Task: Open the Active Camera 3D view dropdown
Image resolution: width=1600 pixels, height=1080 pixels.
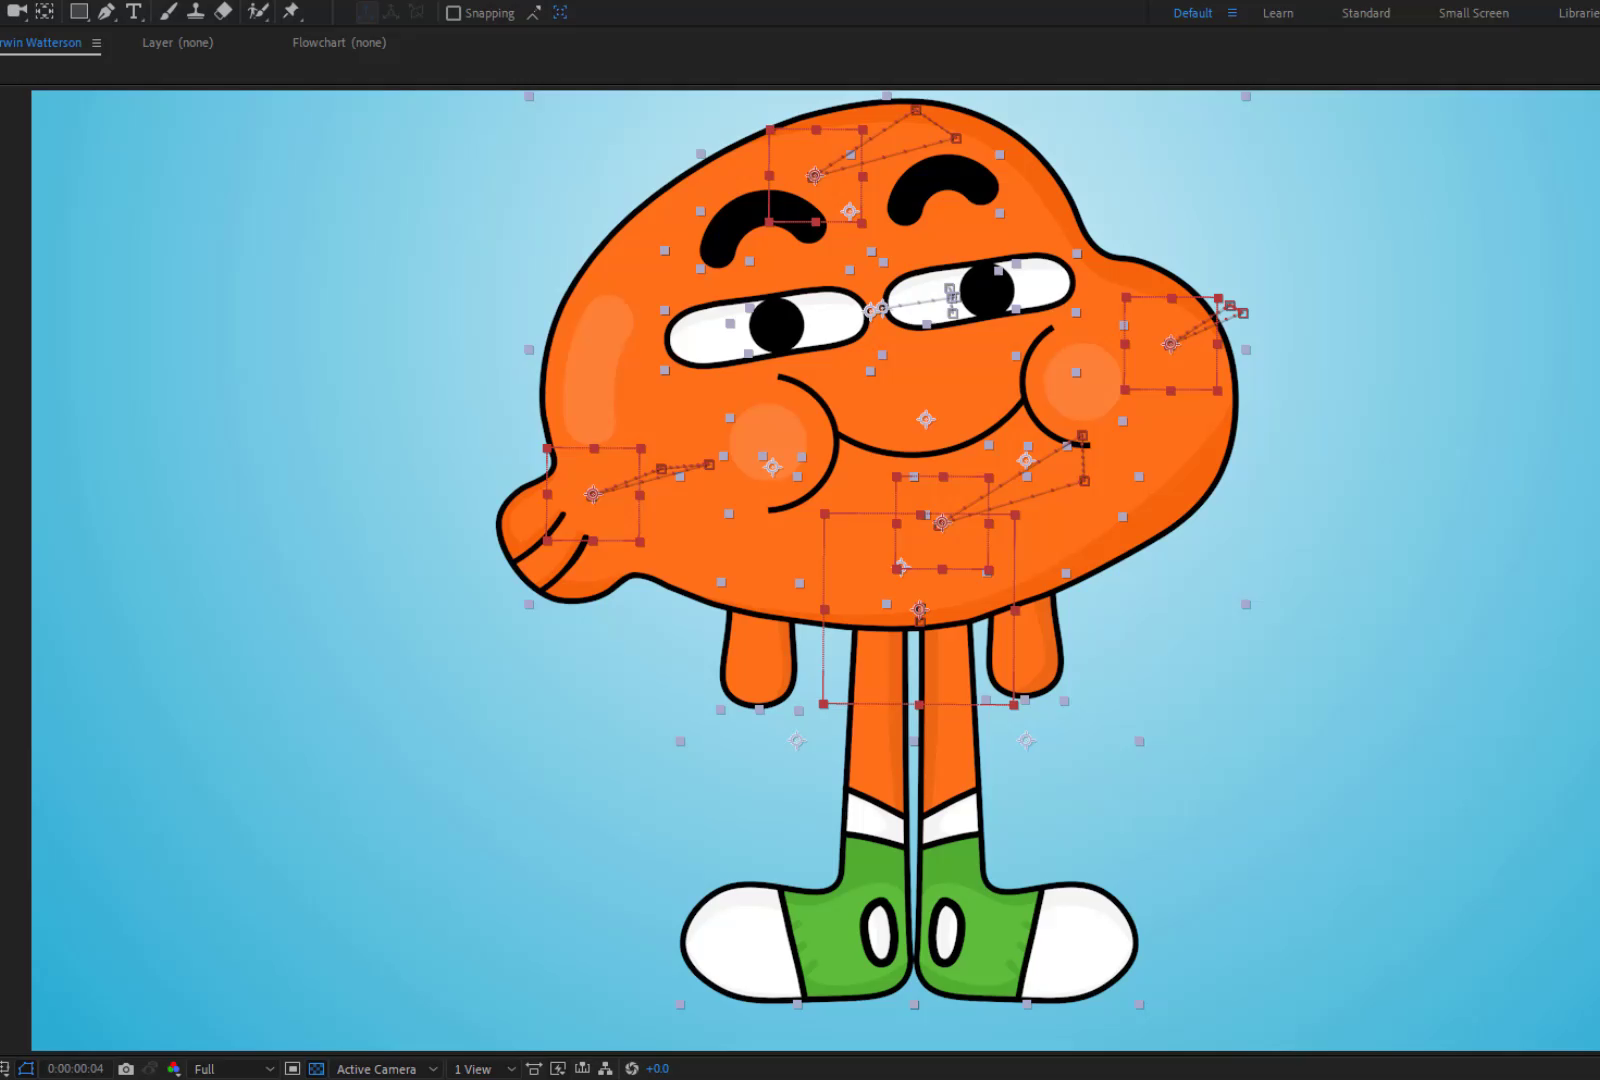Action: point(386,1068)
